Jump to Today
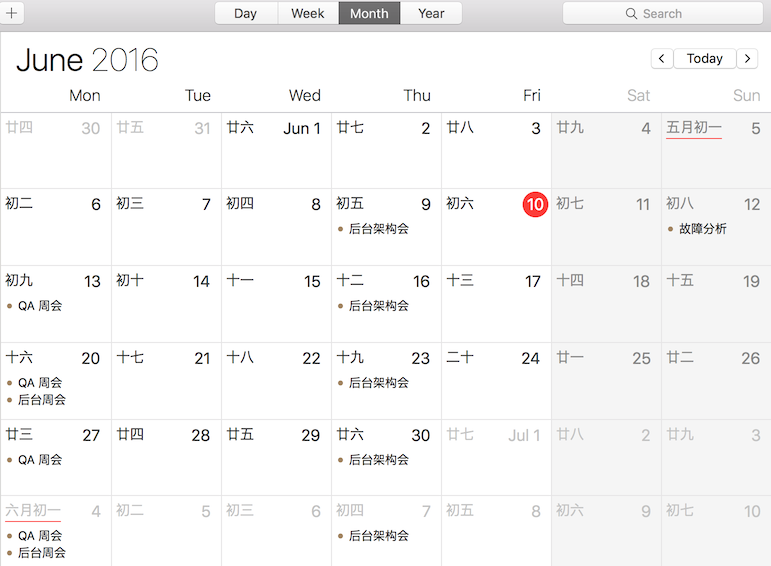 [x=704, y=59]
